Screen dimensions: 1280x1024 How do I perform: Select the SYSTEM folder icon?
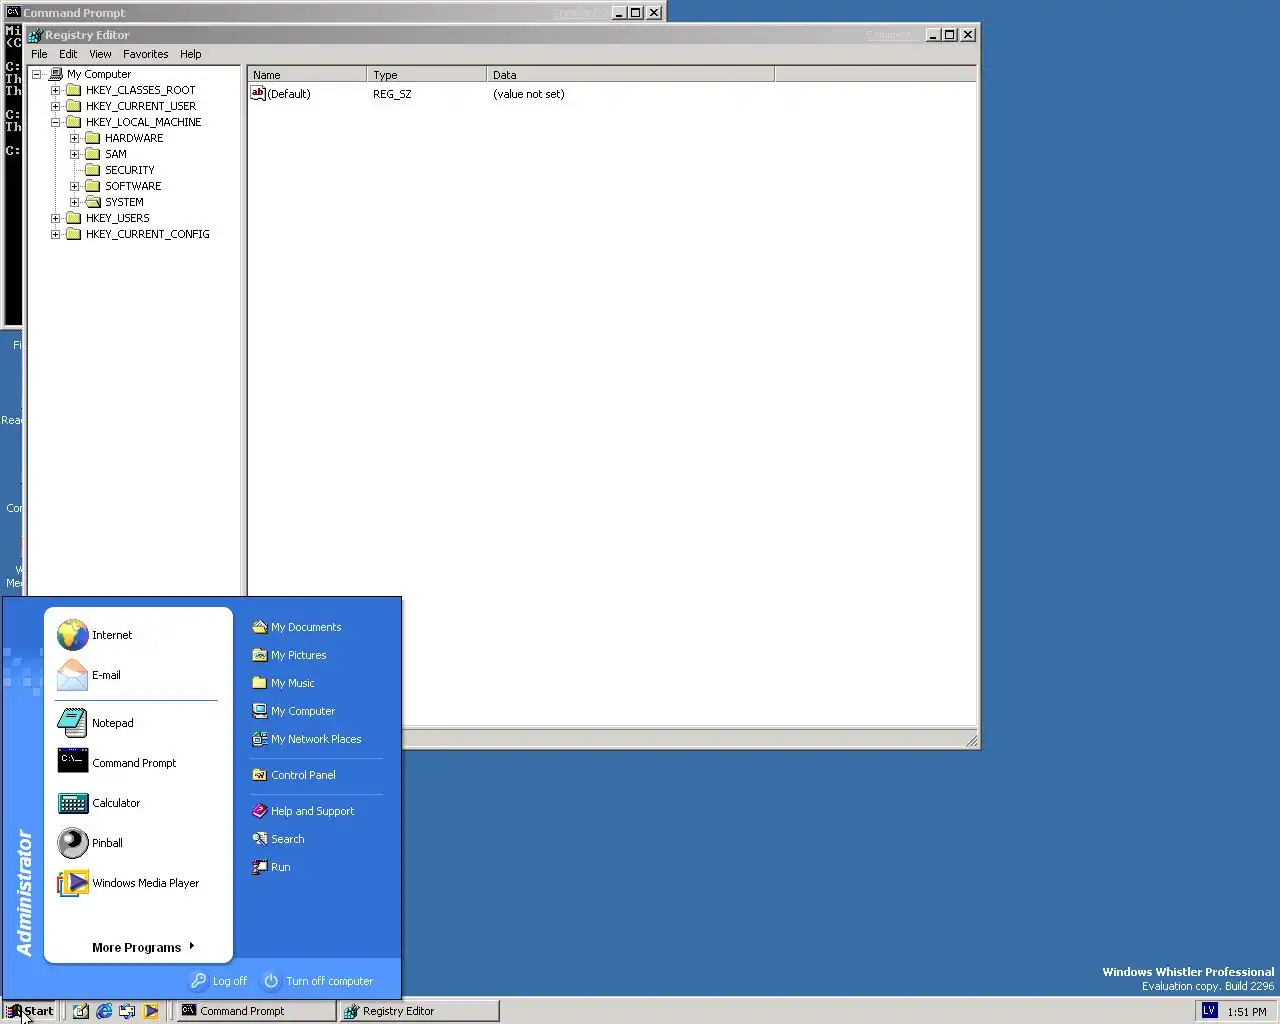93,202
